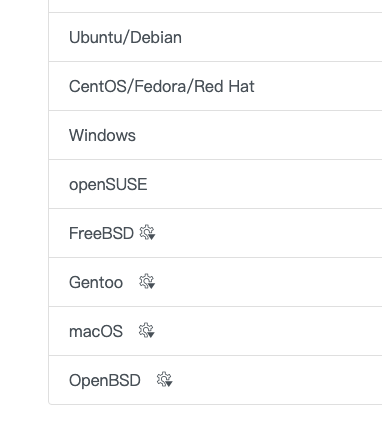The width and height of the screenshot is (382, 432).
Task: Click blank space right of Red Hat
Action: [x=318, y=86]
